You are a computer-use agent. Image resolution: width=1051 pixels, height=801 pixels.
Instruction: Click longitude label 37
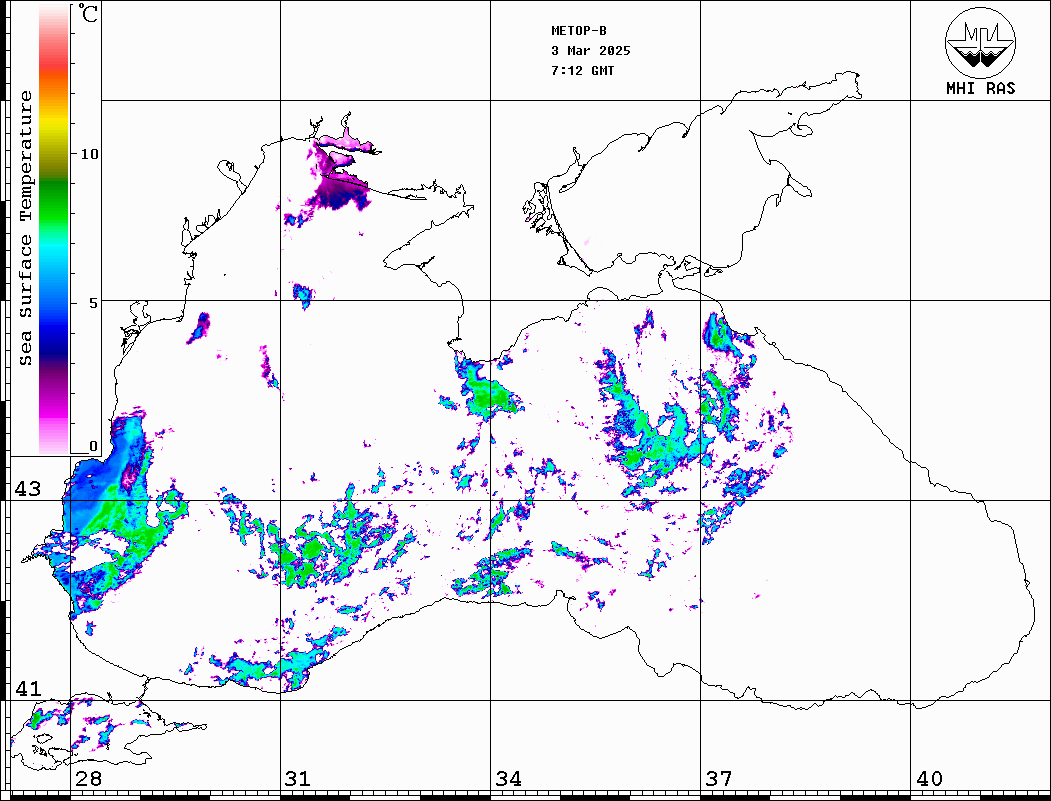tap(719, 779)
